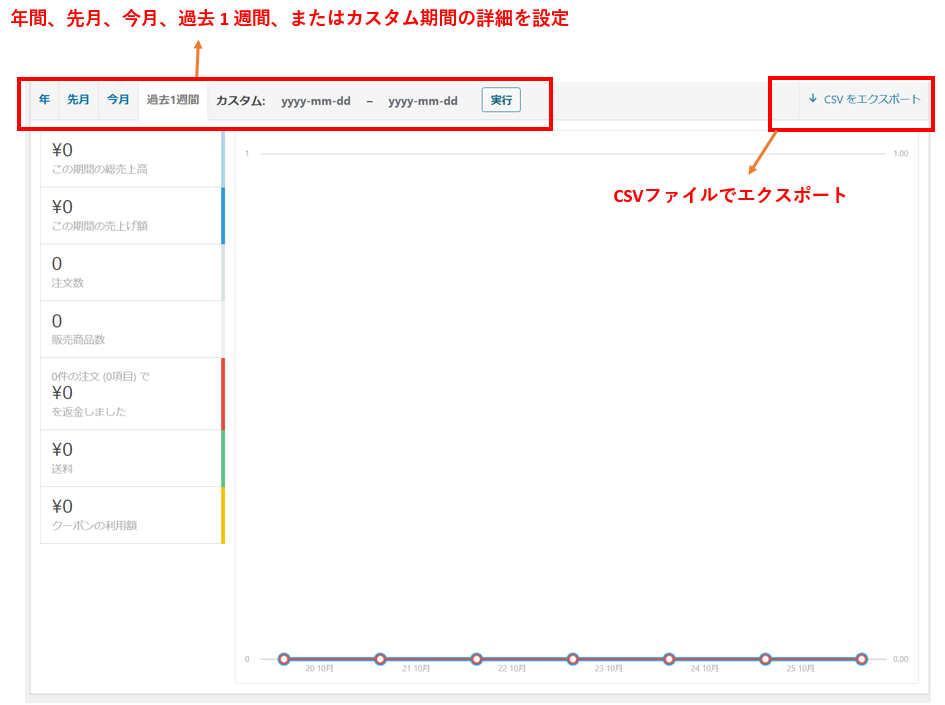This screenshot has height=705, width=945.
Task: Click the CSV をエクスポート link
Action: (872, 99)
